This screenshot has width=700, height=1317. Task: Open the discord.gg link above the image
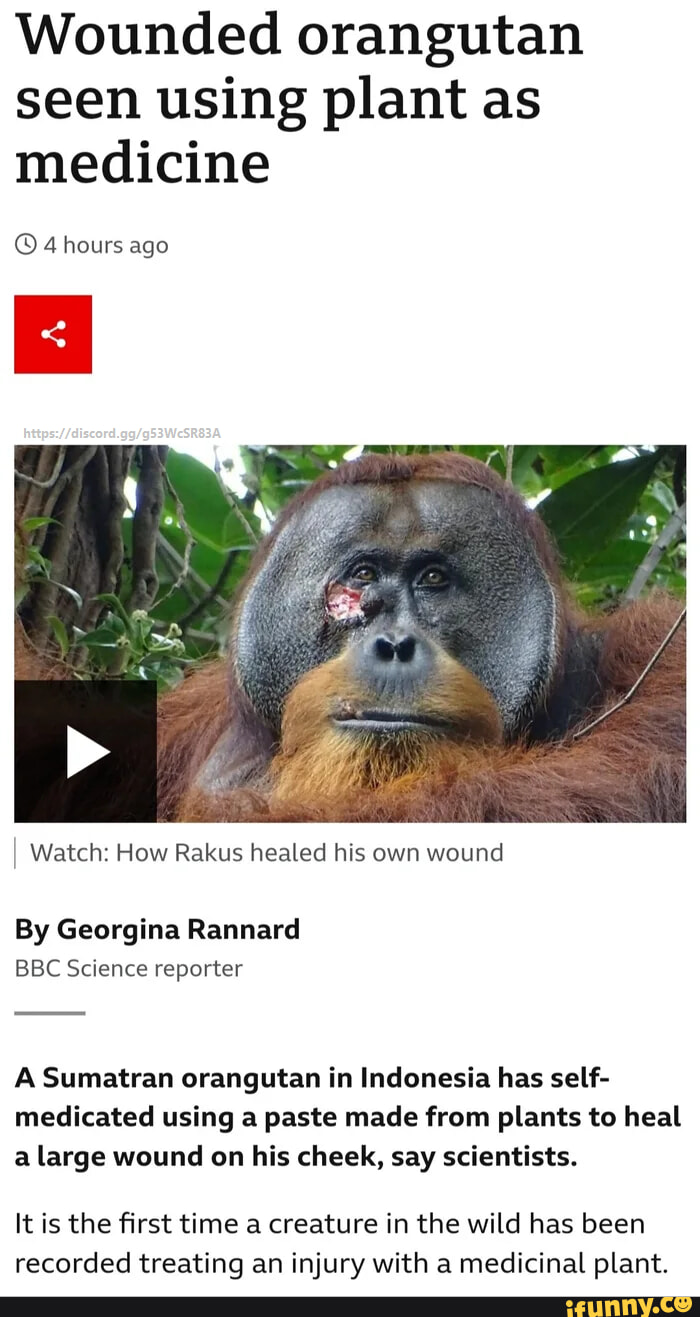(x=118, y=433)
